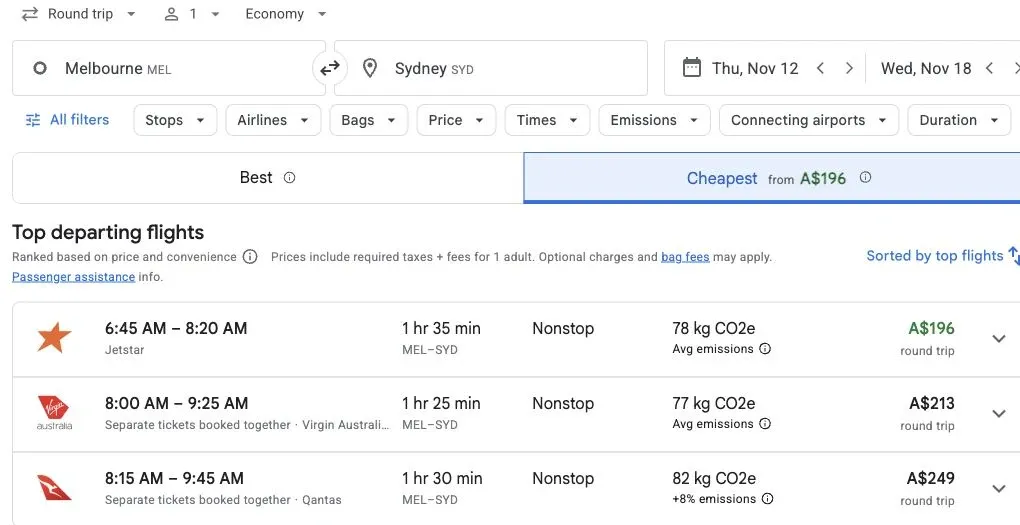Click the Melbourne MEL origin field
1020x525 pixels.
(x=168, y=68)
